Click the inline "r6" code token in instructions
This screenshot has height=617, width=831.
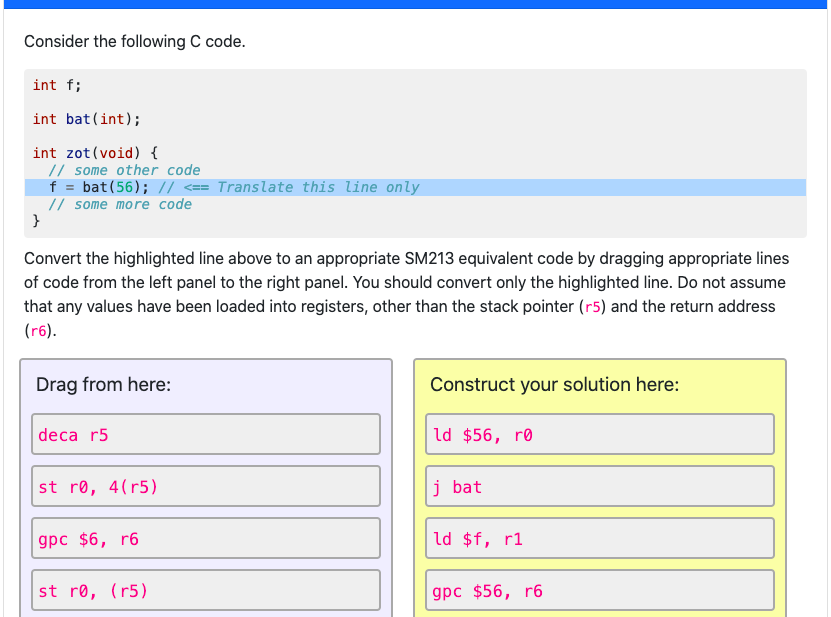[36, 330]
